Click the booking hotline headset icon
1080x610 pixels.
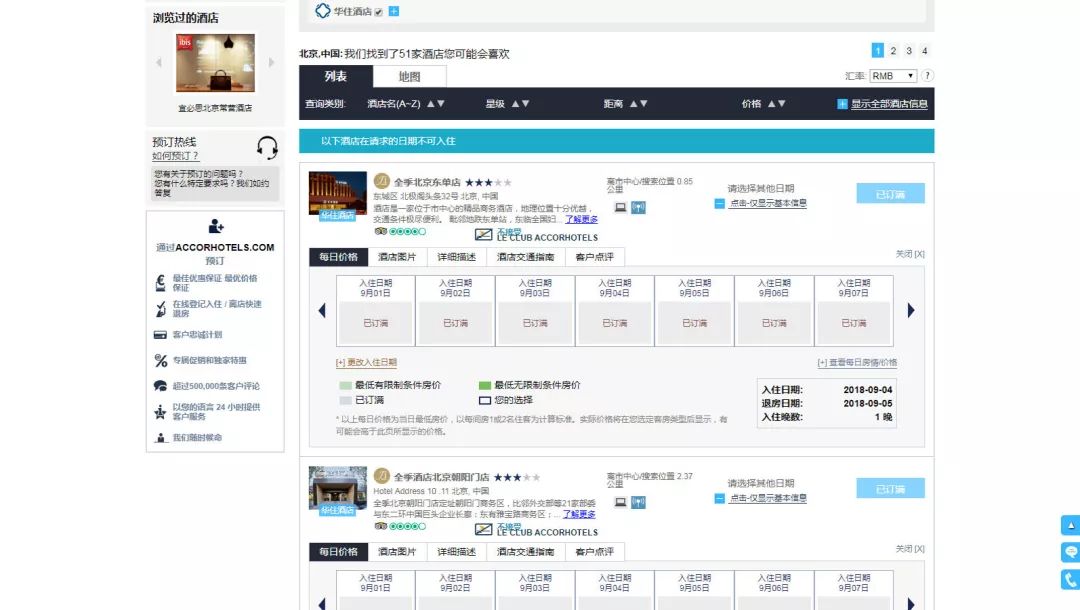click(267, 147)
